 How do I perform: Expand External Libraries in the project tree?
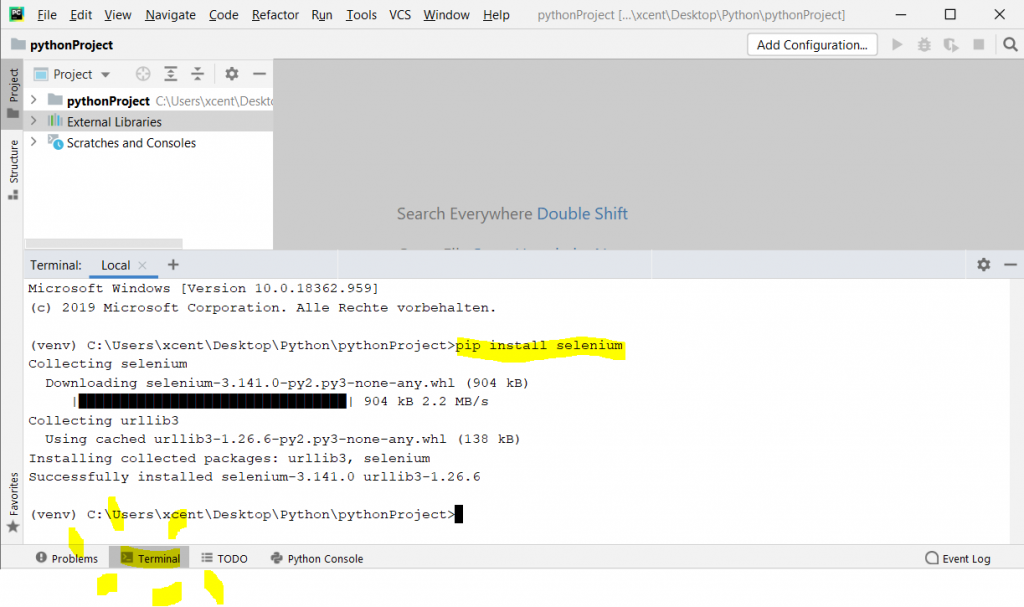[33, 121]
